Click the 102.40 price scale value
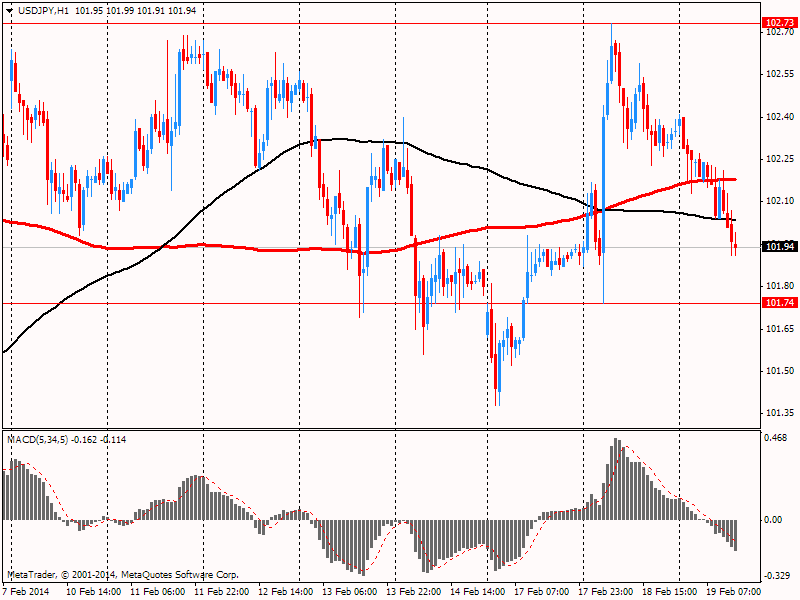Screen dimensions: 800x600 tap(780, 117)
